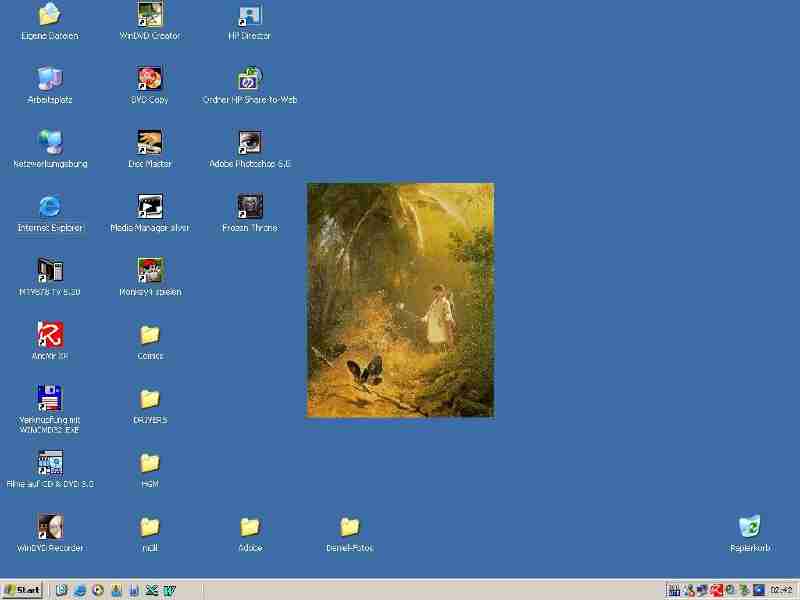
Task: Click the Frozen Throne game icon
Action: (250, 207)
